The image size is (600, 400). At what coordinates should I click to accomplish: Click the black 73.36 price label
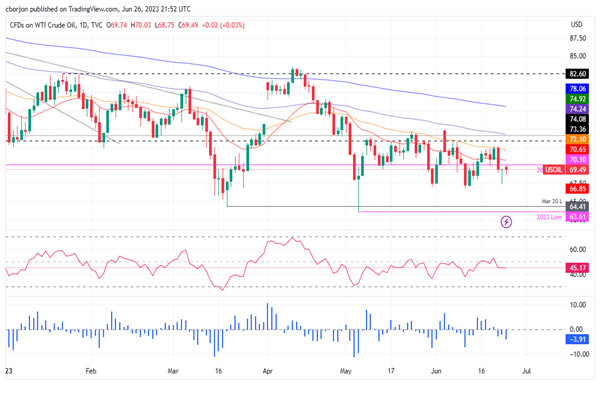(577, 129)
